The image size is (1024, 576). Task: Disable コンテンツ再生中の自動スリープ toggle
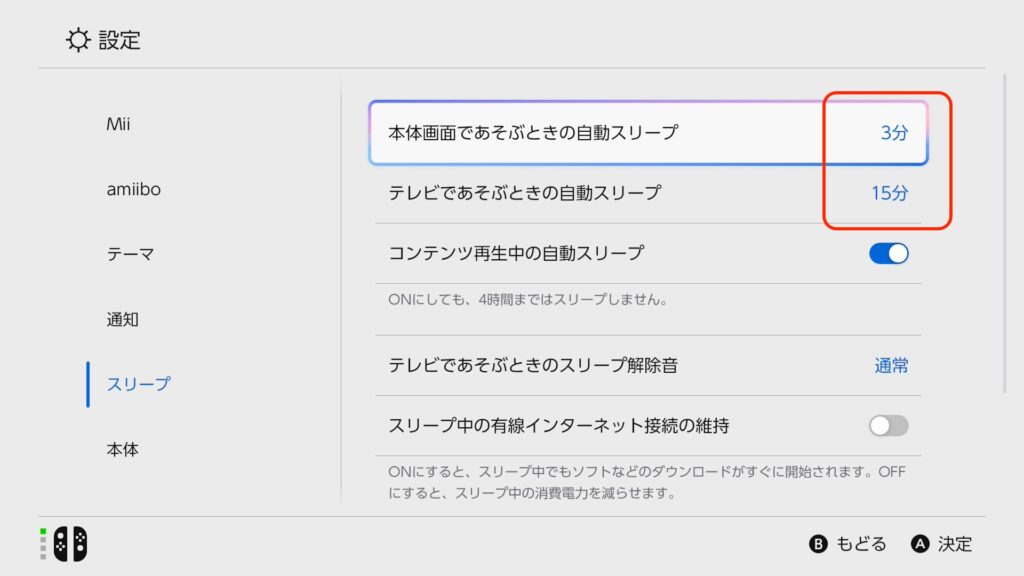point(888,253)
